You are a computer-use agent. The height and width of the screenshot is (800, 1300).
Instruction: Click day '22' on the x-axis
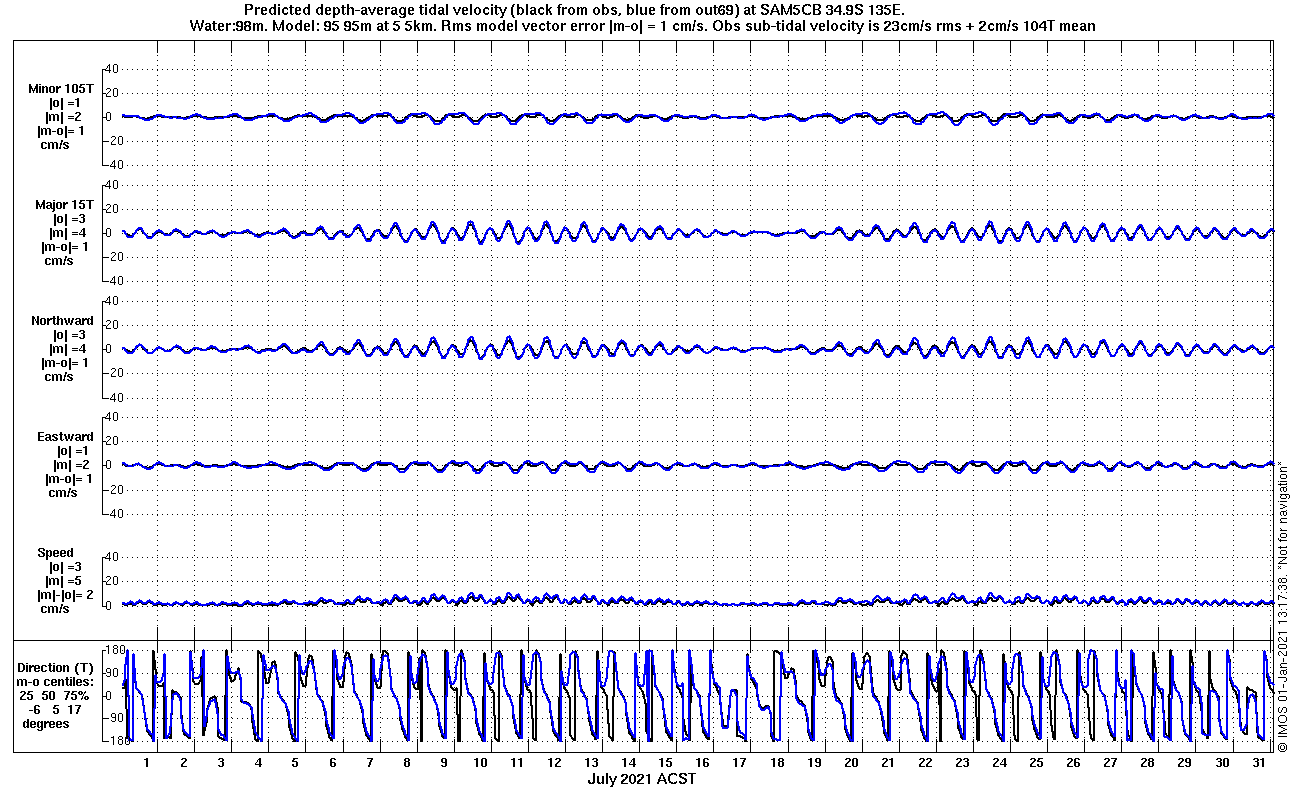[x=924, y=763]
